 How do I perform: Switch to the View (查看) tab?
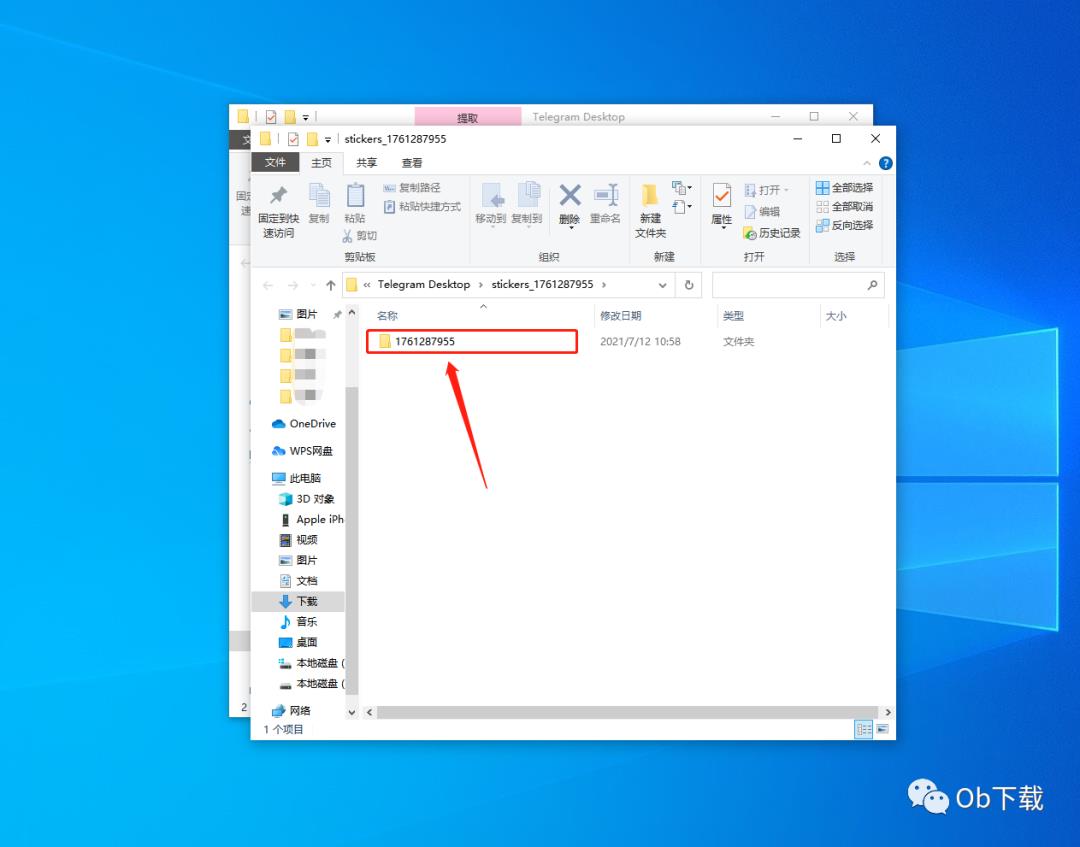pos(412,163)
